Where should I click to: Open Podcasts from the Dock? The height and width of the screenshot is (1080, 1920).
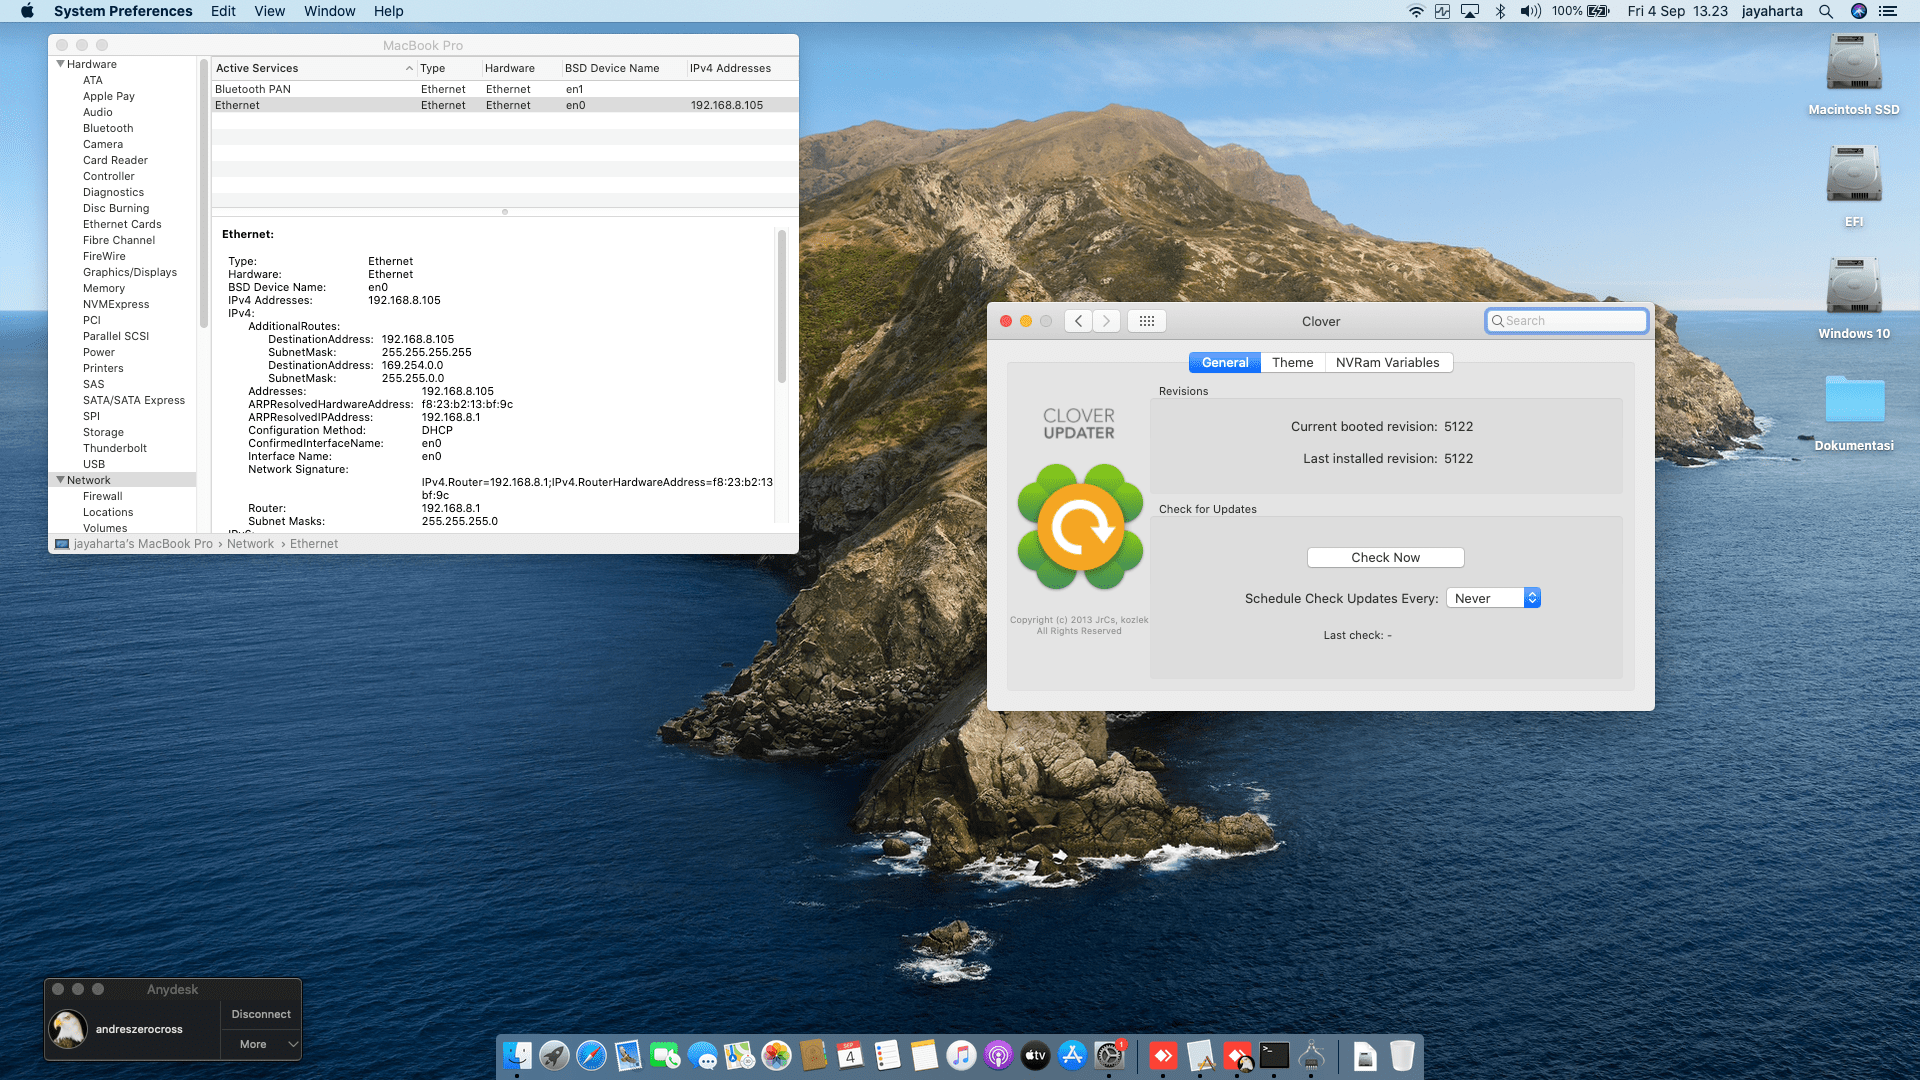(x=998, y=1055)
